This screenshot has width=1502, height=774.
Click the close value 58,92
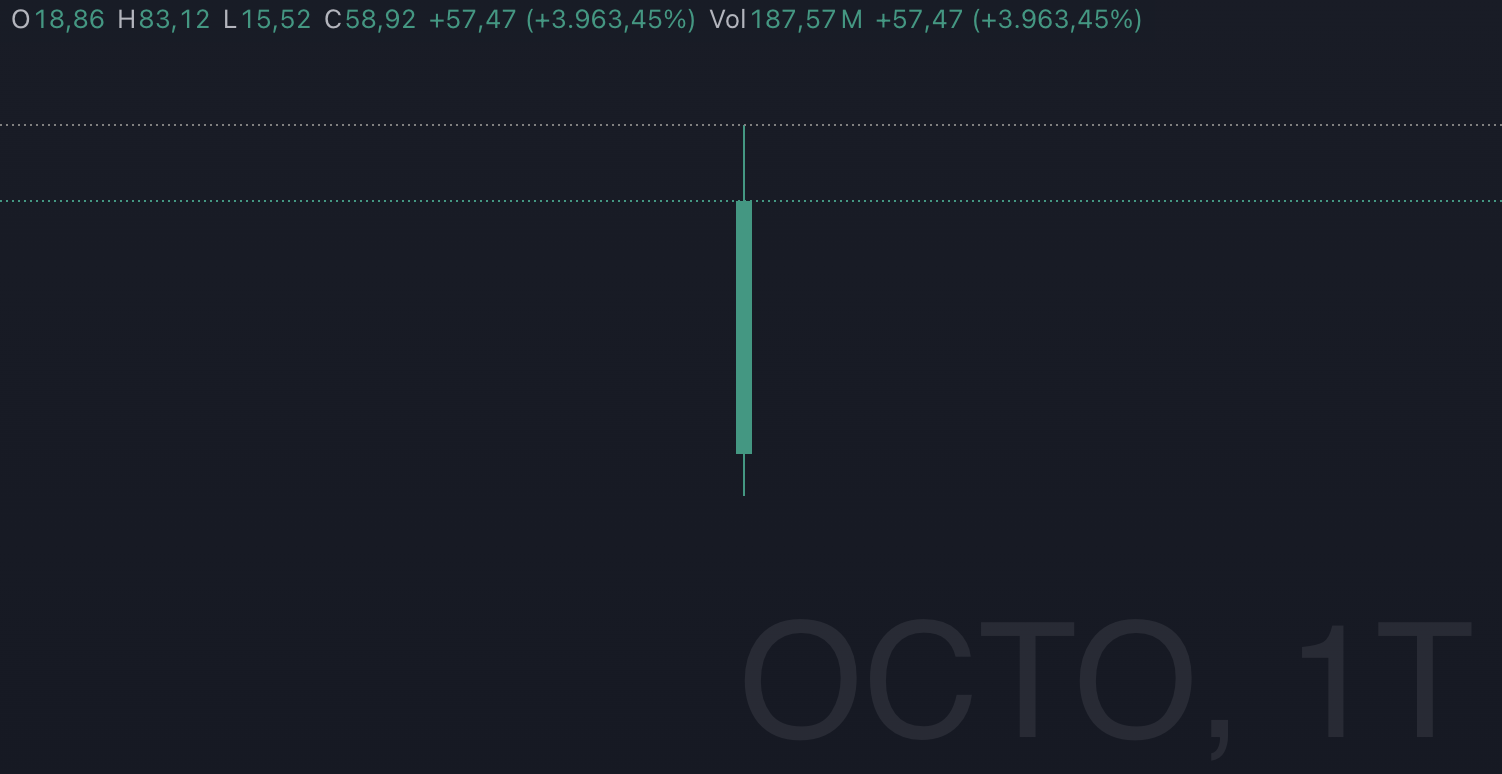(x=380, y=19)
